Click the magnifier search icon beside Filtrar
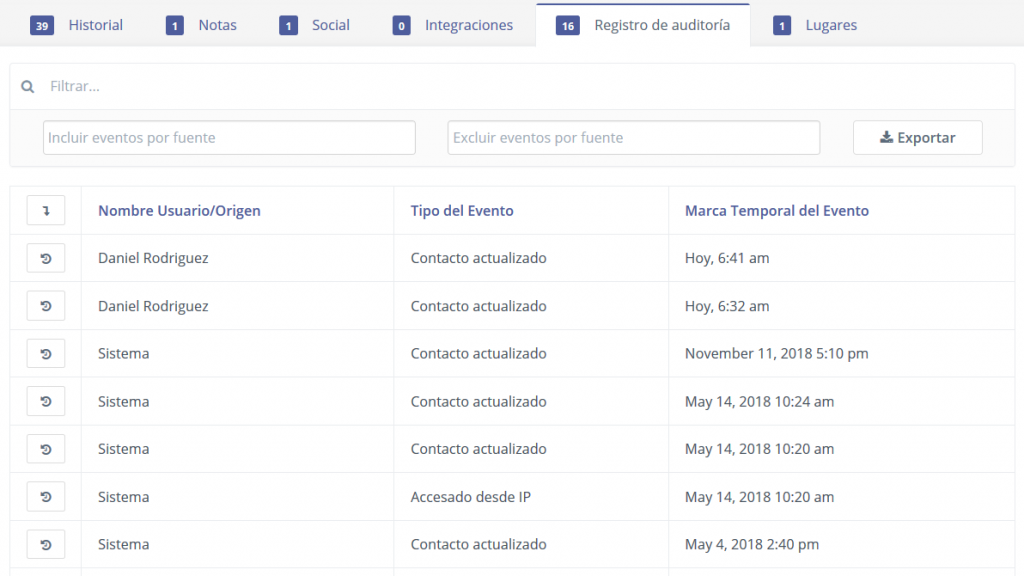 point(28,87)
